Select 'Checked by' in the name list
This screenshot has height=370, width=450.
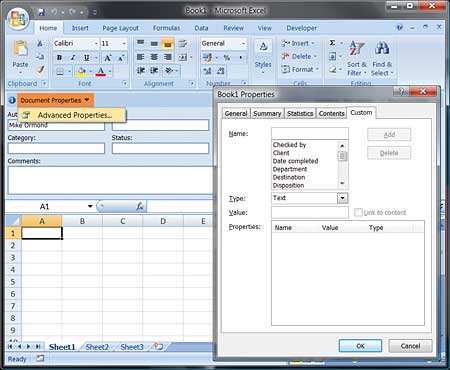pyautogui.click(x=289, y=145)
